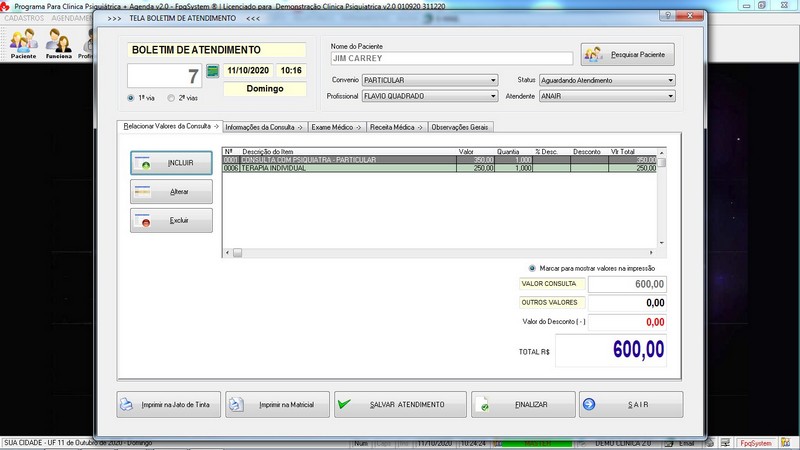
Task: Click Imprimir na Matricial button
Action: pyautogui.click(x=277, y=404)
